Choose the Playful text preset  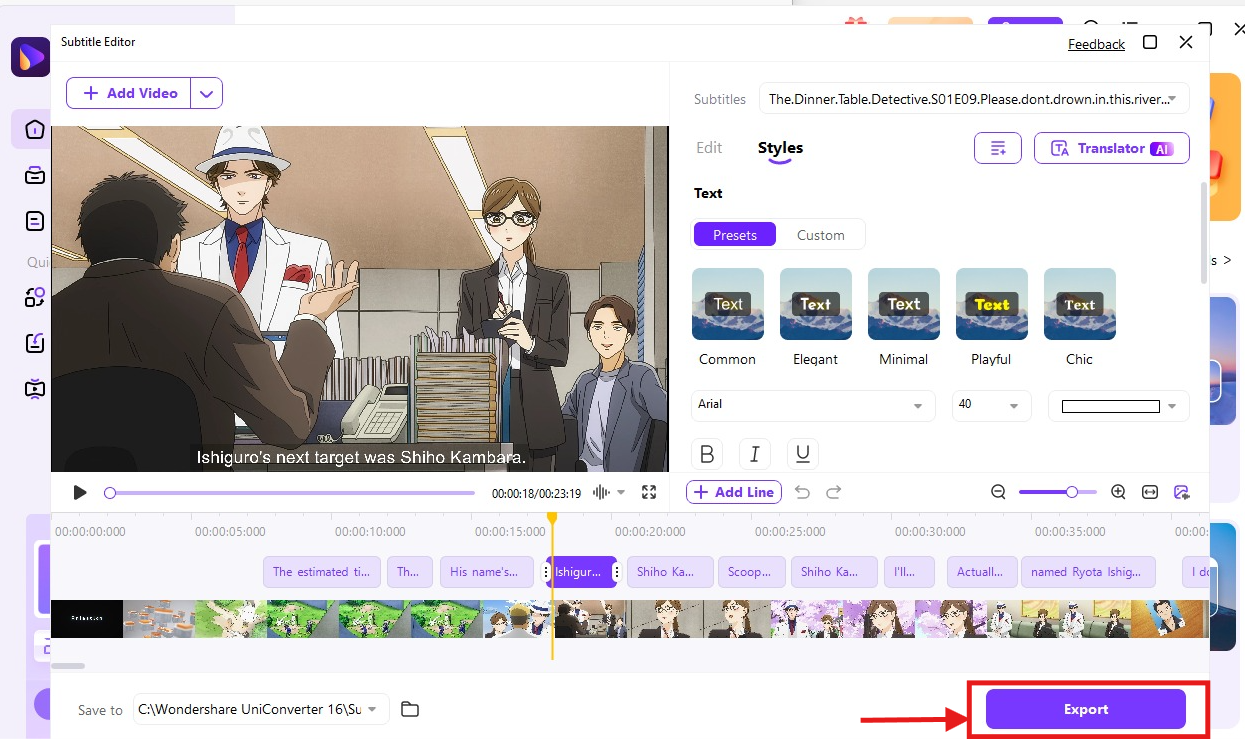tap(992, 304)
